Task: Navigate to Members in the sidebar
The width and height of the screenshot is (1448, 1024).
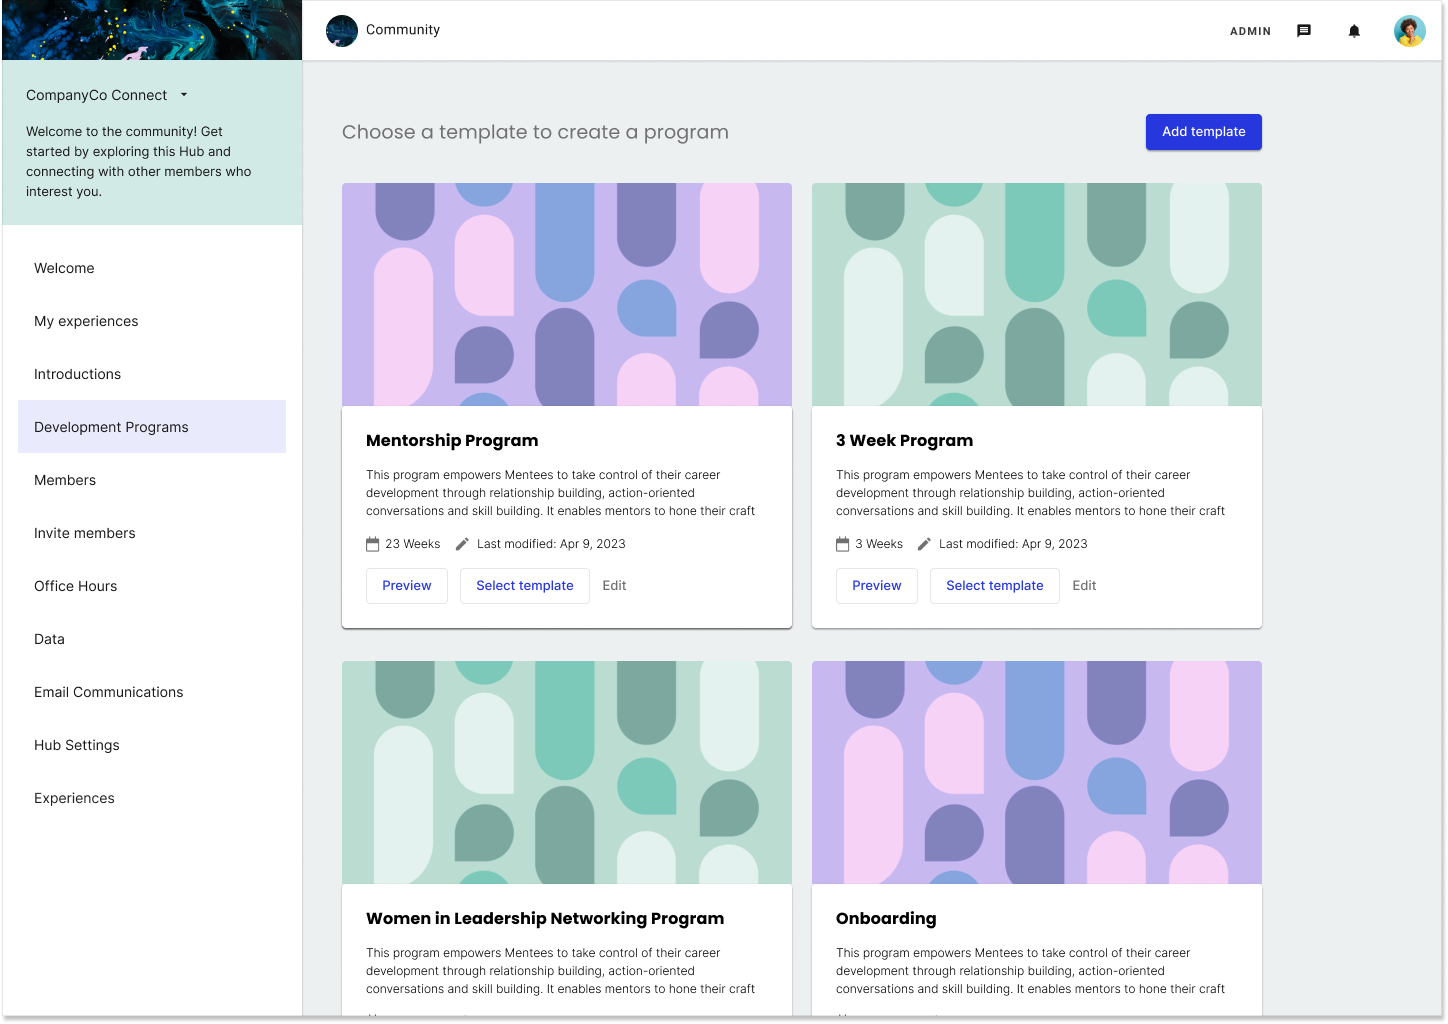Action: [x=64, y=480]
